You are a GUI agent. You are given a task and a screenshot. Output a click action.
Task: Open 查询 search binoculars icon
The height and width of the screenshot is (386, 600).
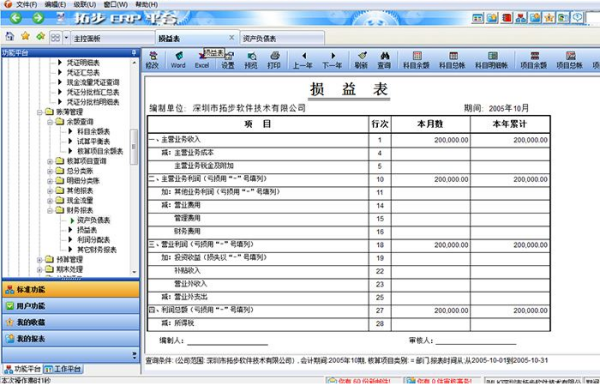(x=384, y=60)
